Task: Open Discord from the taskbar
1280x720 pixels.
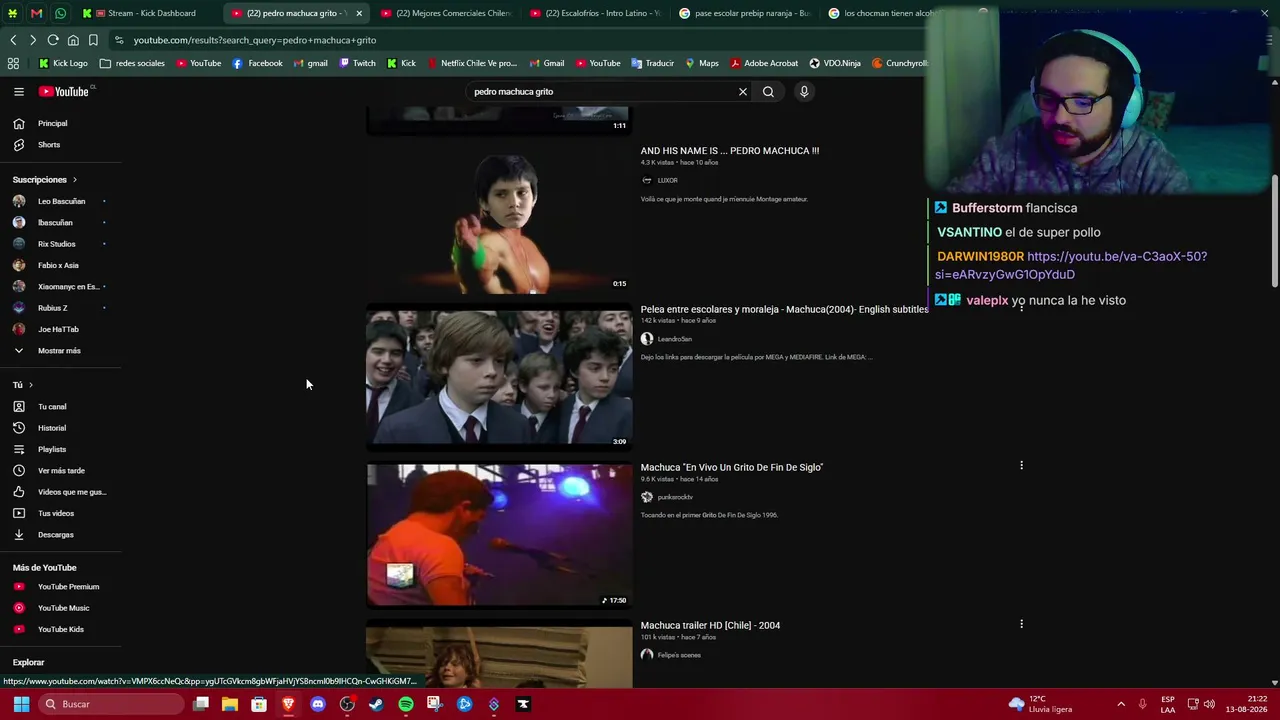Action: coord(318,704)
